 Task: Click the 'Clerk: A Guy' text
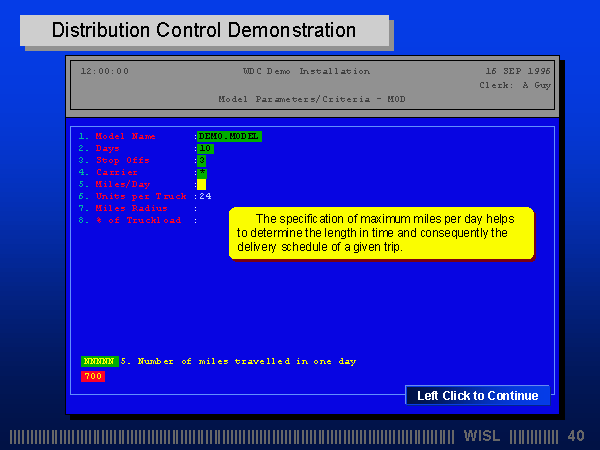pyautogui.click(x=515, y=85)
